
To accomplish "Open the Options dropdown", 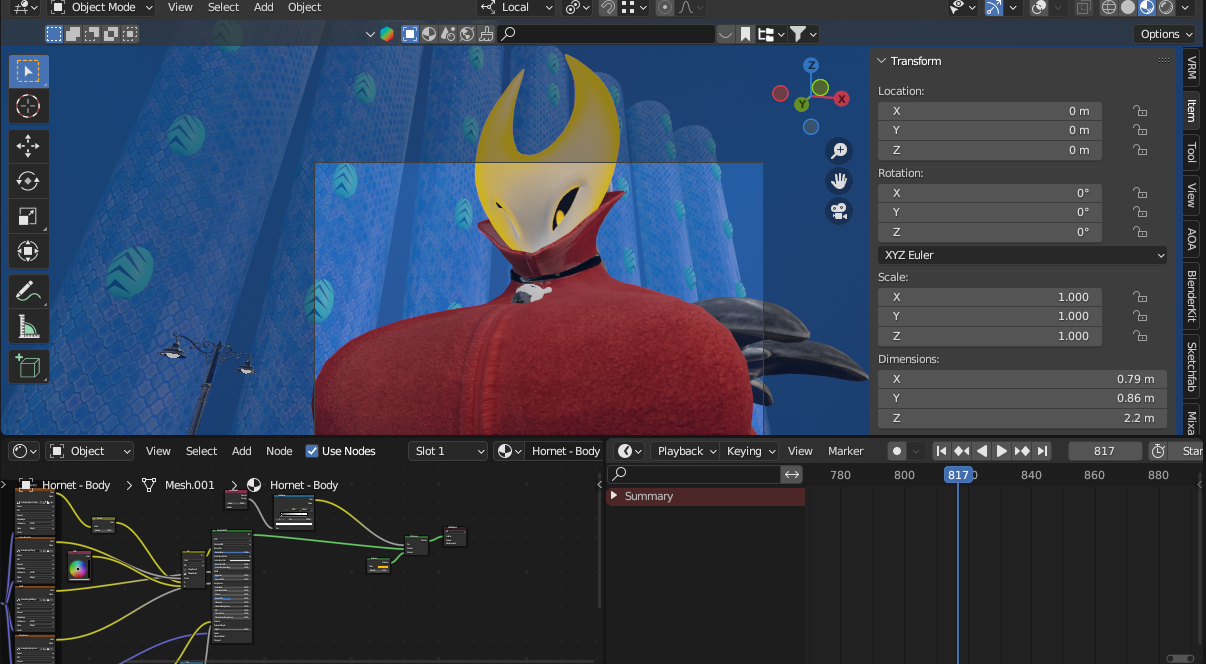I will (x=1166, y=34).
